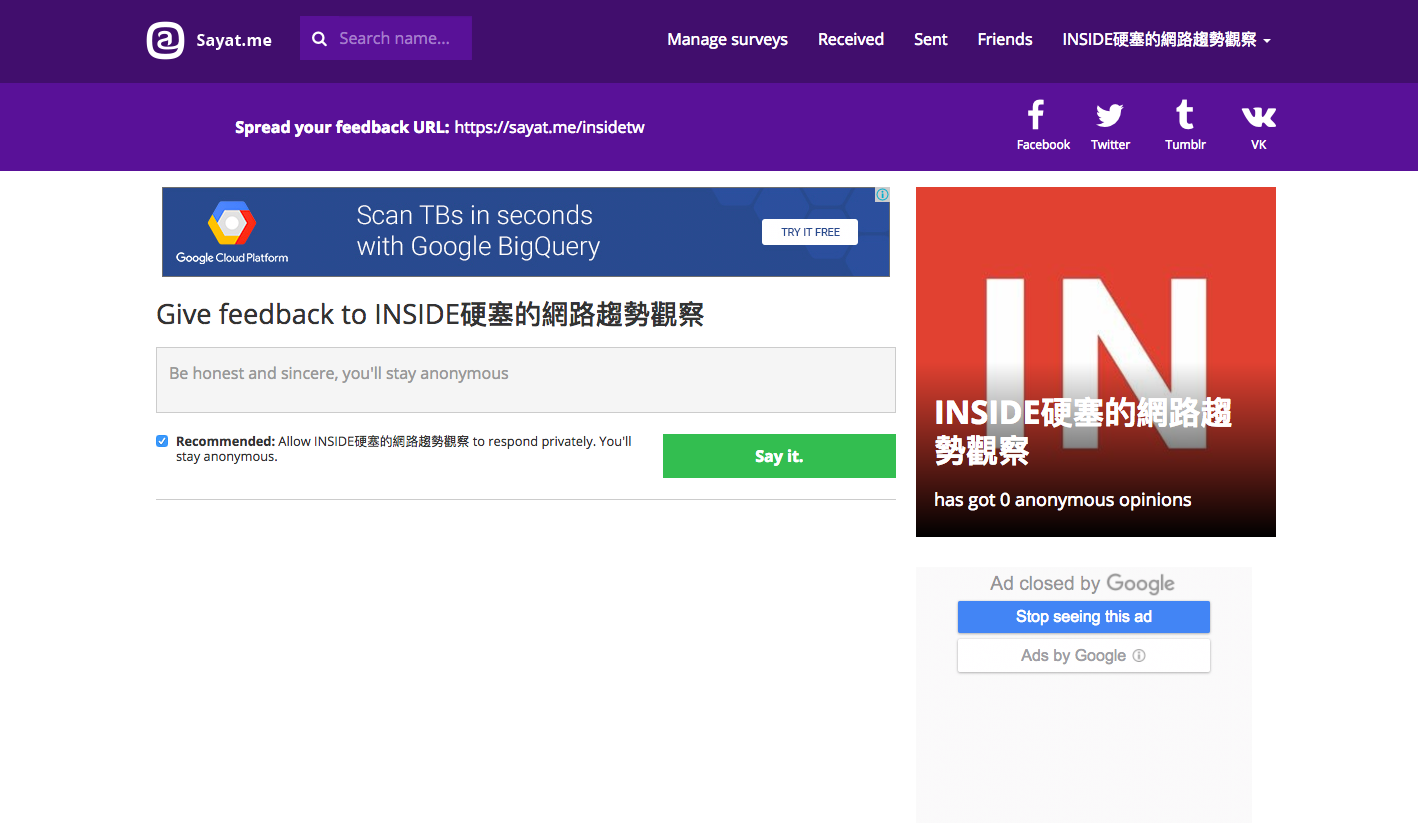Click the Ads by Google button
This screenshot has height=823, width=1418.
[x=1084, y=656]
